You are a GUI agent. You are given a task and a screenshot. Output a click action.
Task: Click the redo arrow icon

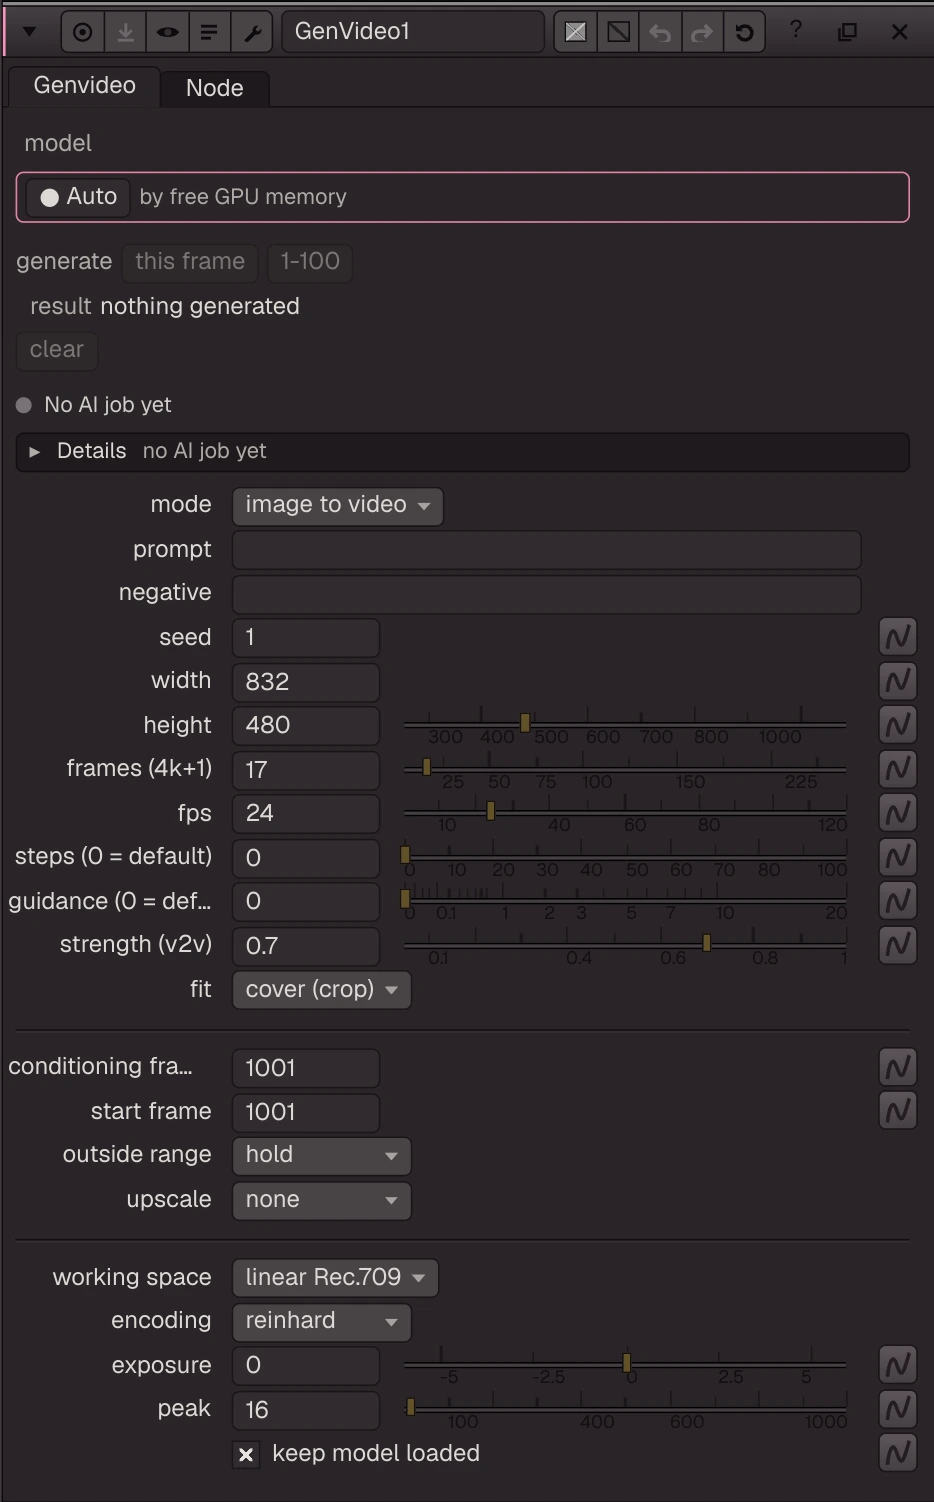pos(702,32)
